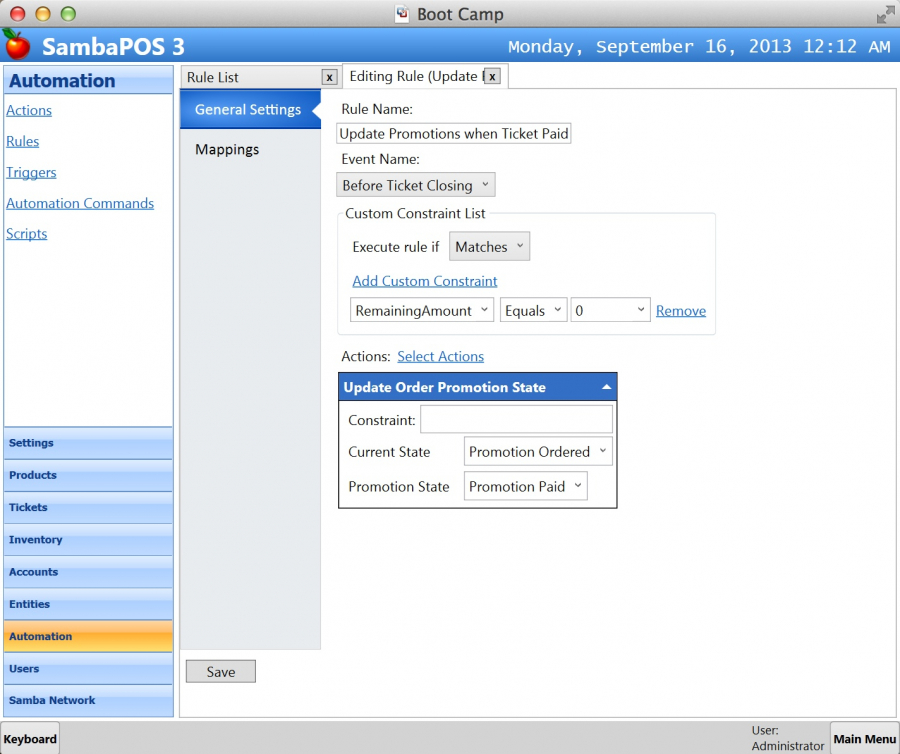Open the Current State dropdown
Screen dimensions: 900x754
[538, 452]
